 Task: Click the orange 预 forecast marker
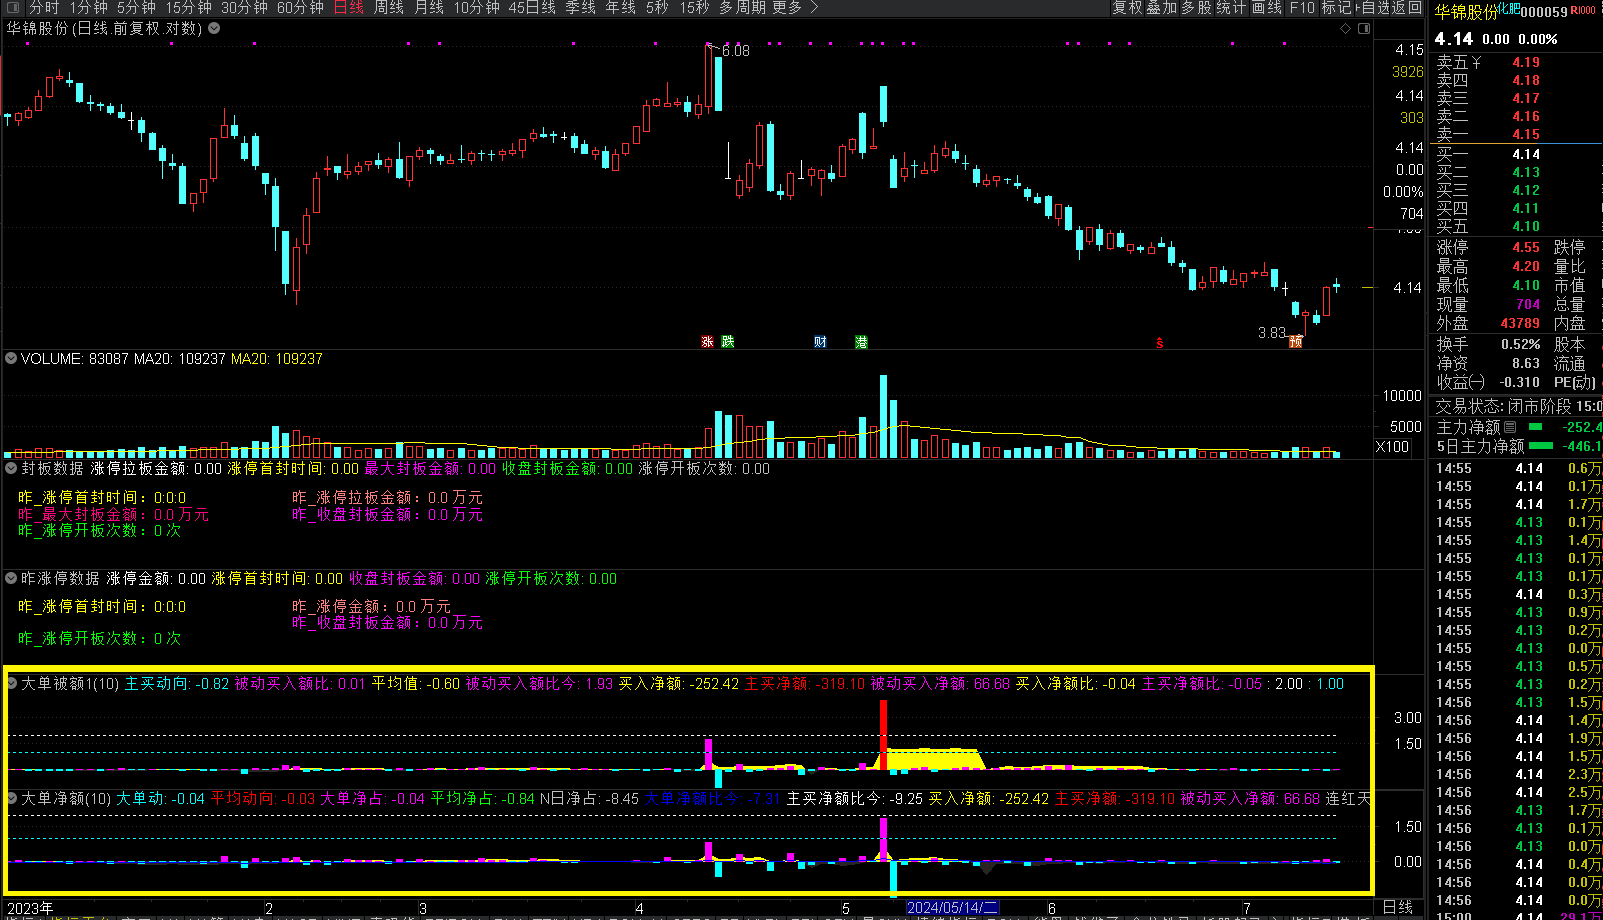[1296, 342]
